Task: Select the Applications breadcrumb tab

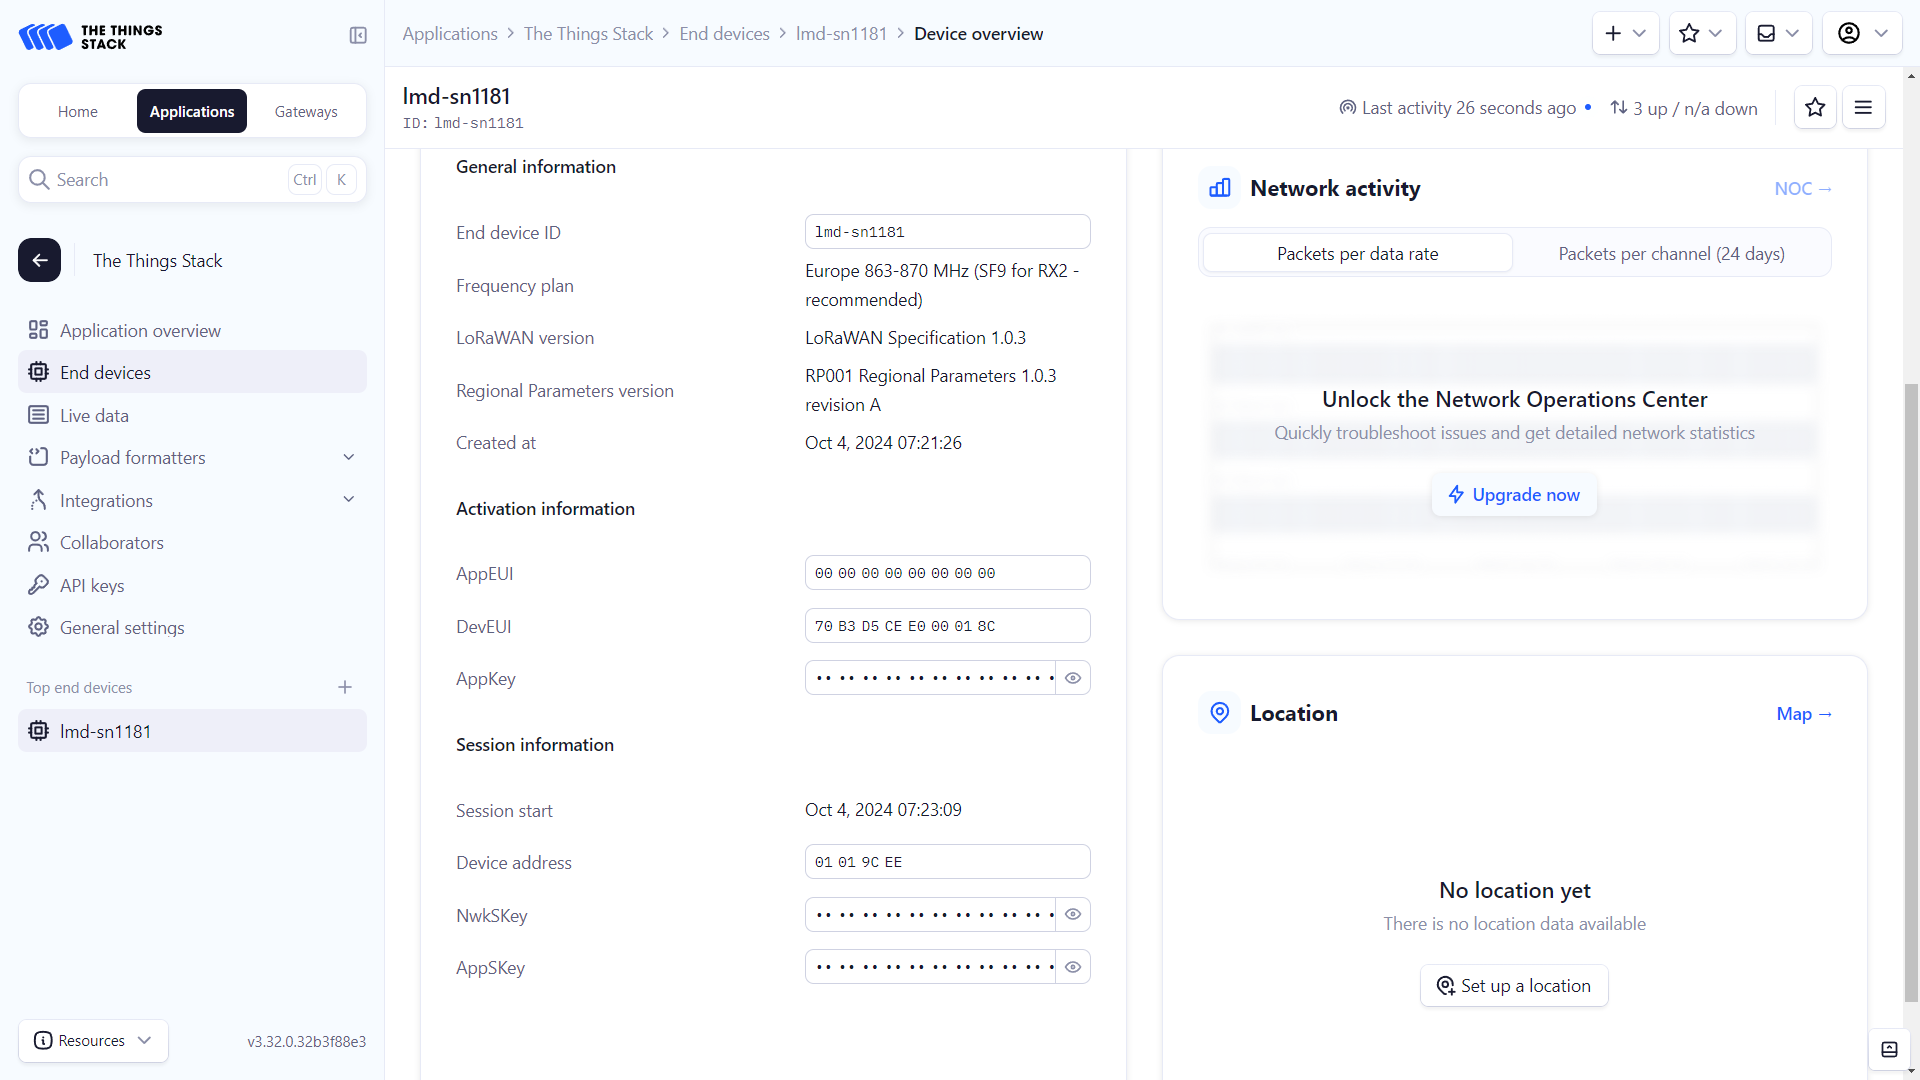Action: coord(450,33)
